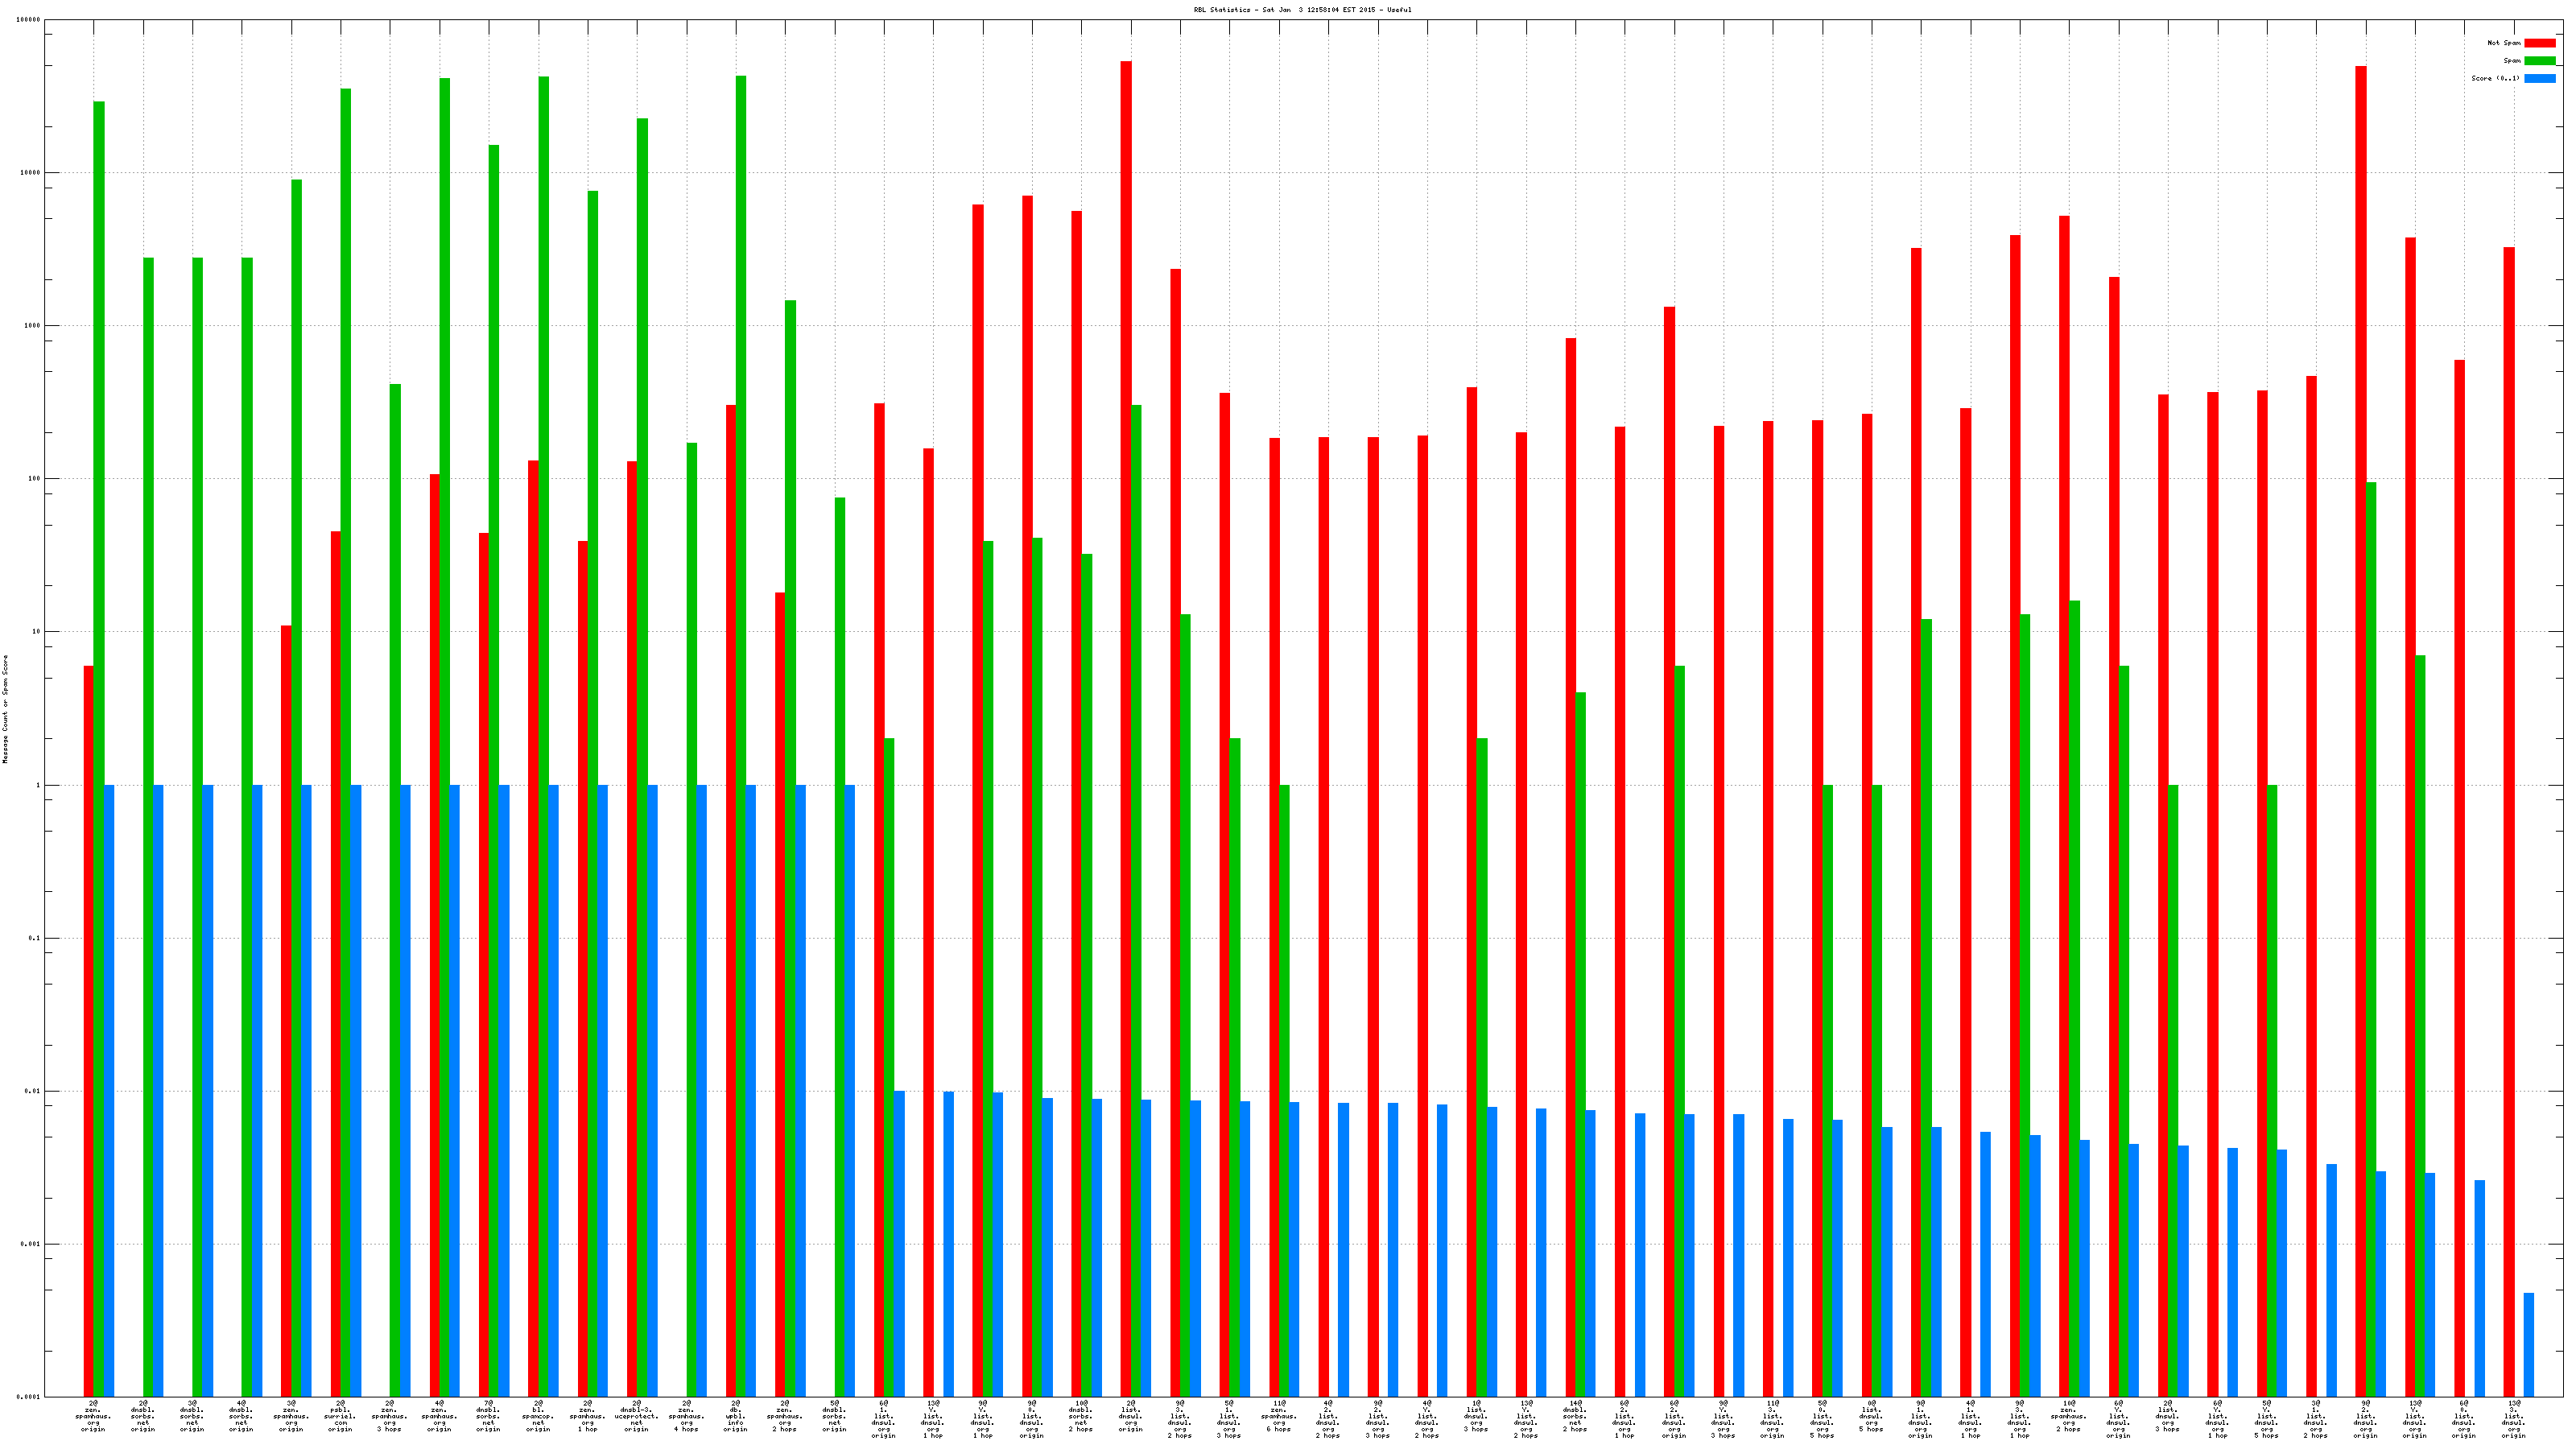Click the zen.spamhaus.org 6 hops axis label
Screen dimensions: 2576x1449
tap(1278, 1416)
